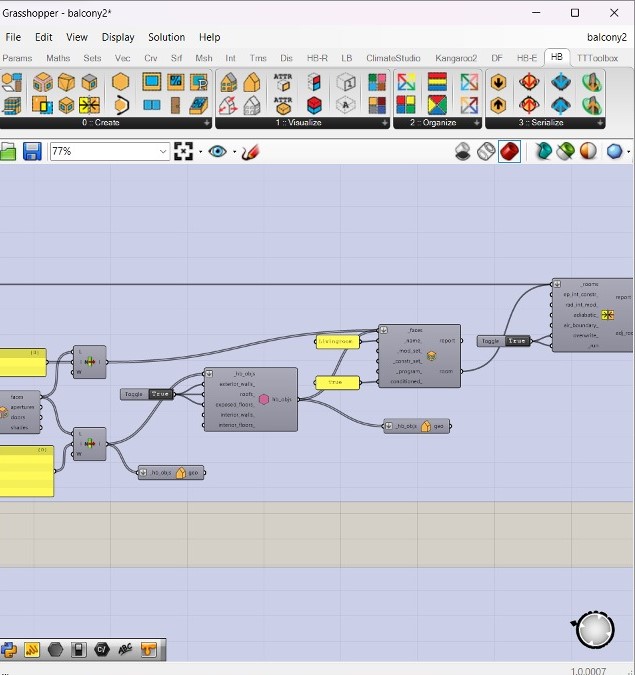Click the yellow Livingroom panel
Screen dimensions: 635x675
[338, 341]
